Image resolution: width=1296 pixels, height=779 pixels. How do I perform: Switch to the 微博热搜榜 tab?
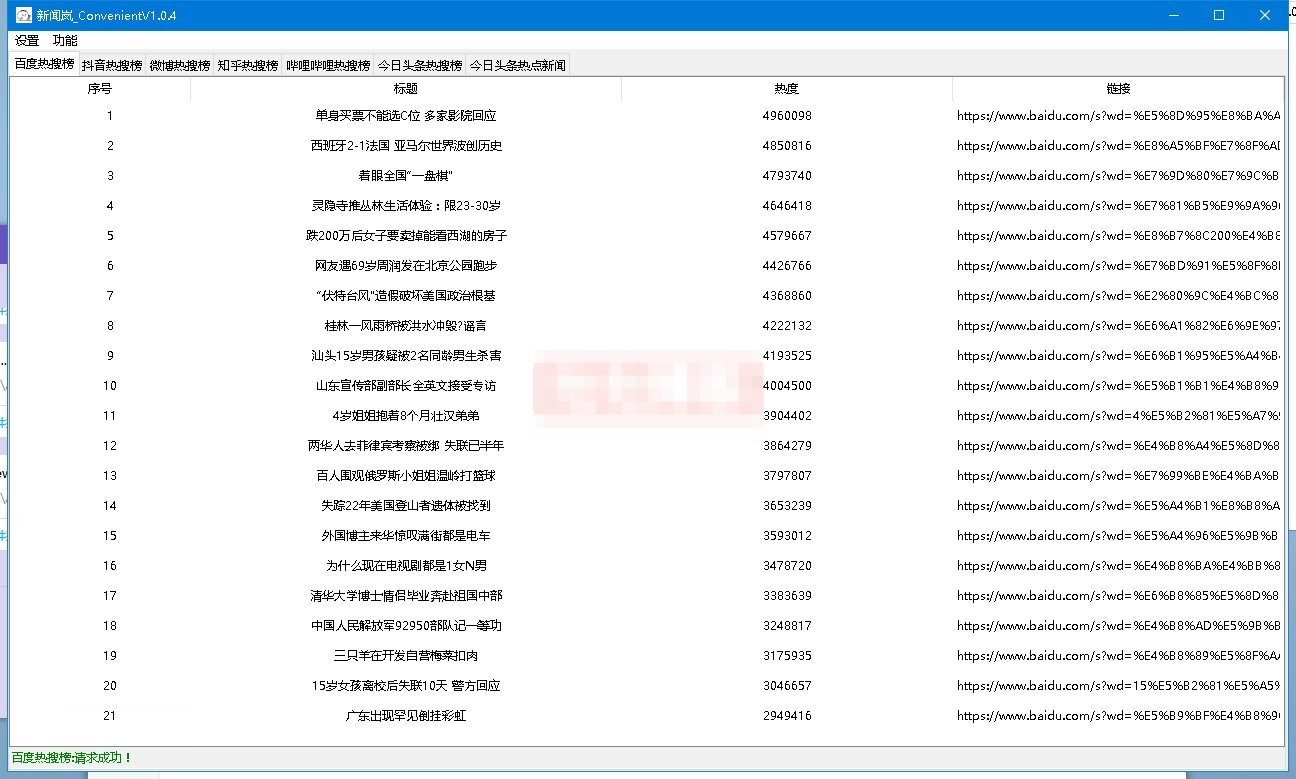click(180, 66)
